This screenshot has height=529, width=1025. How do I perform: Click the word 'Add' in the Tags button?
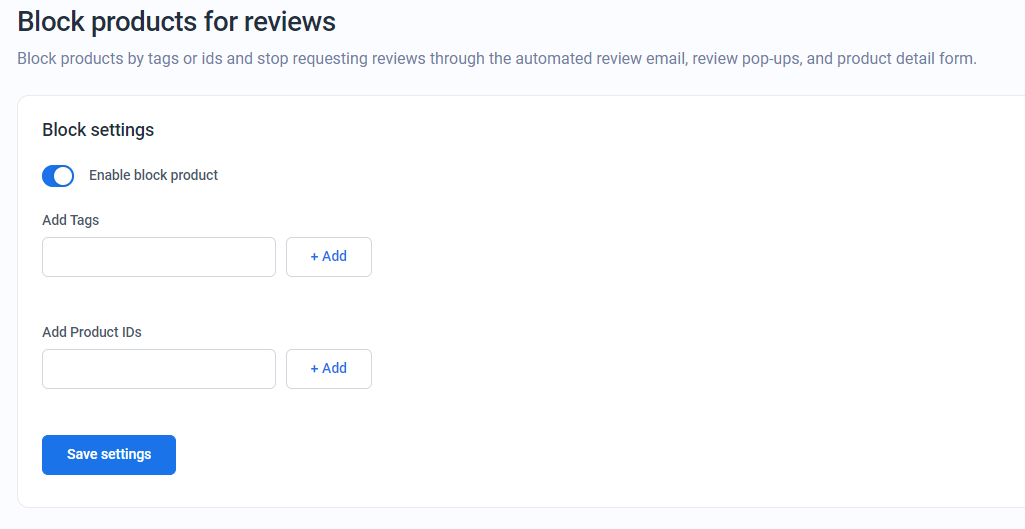335,256
